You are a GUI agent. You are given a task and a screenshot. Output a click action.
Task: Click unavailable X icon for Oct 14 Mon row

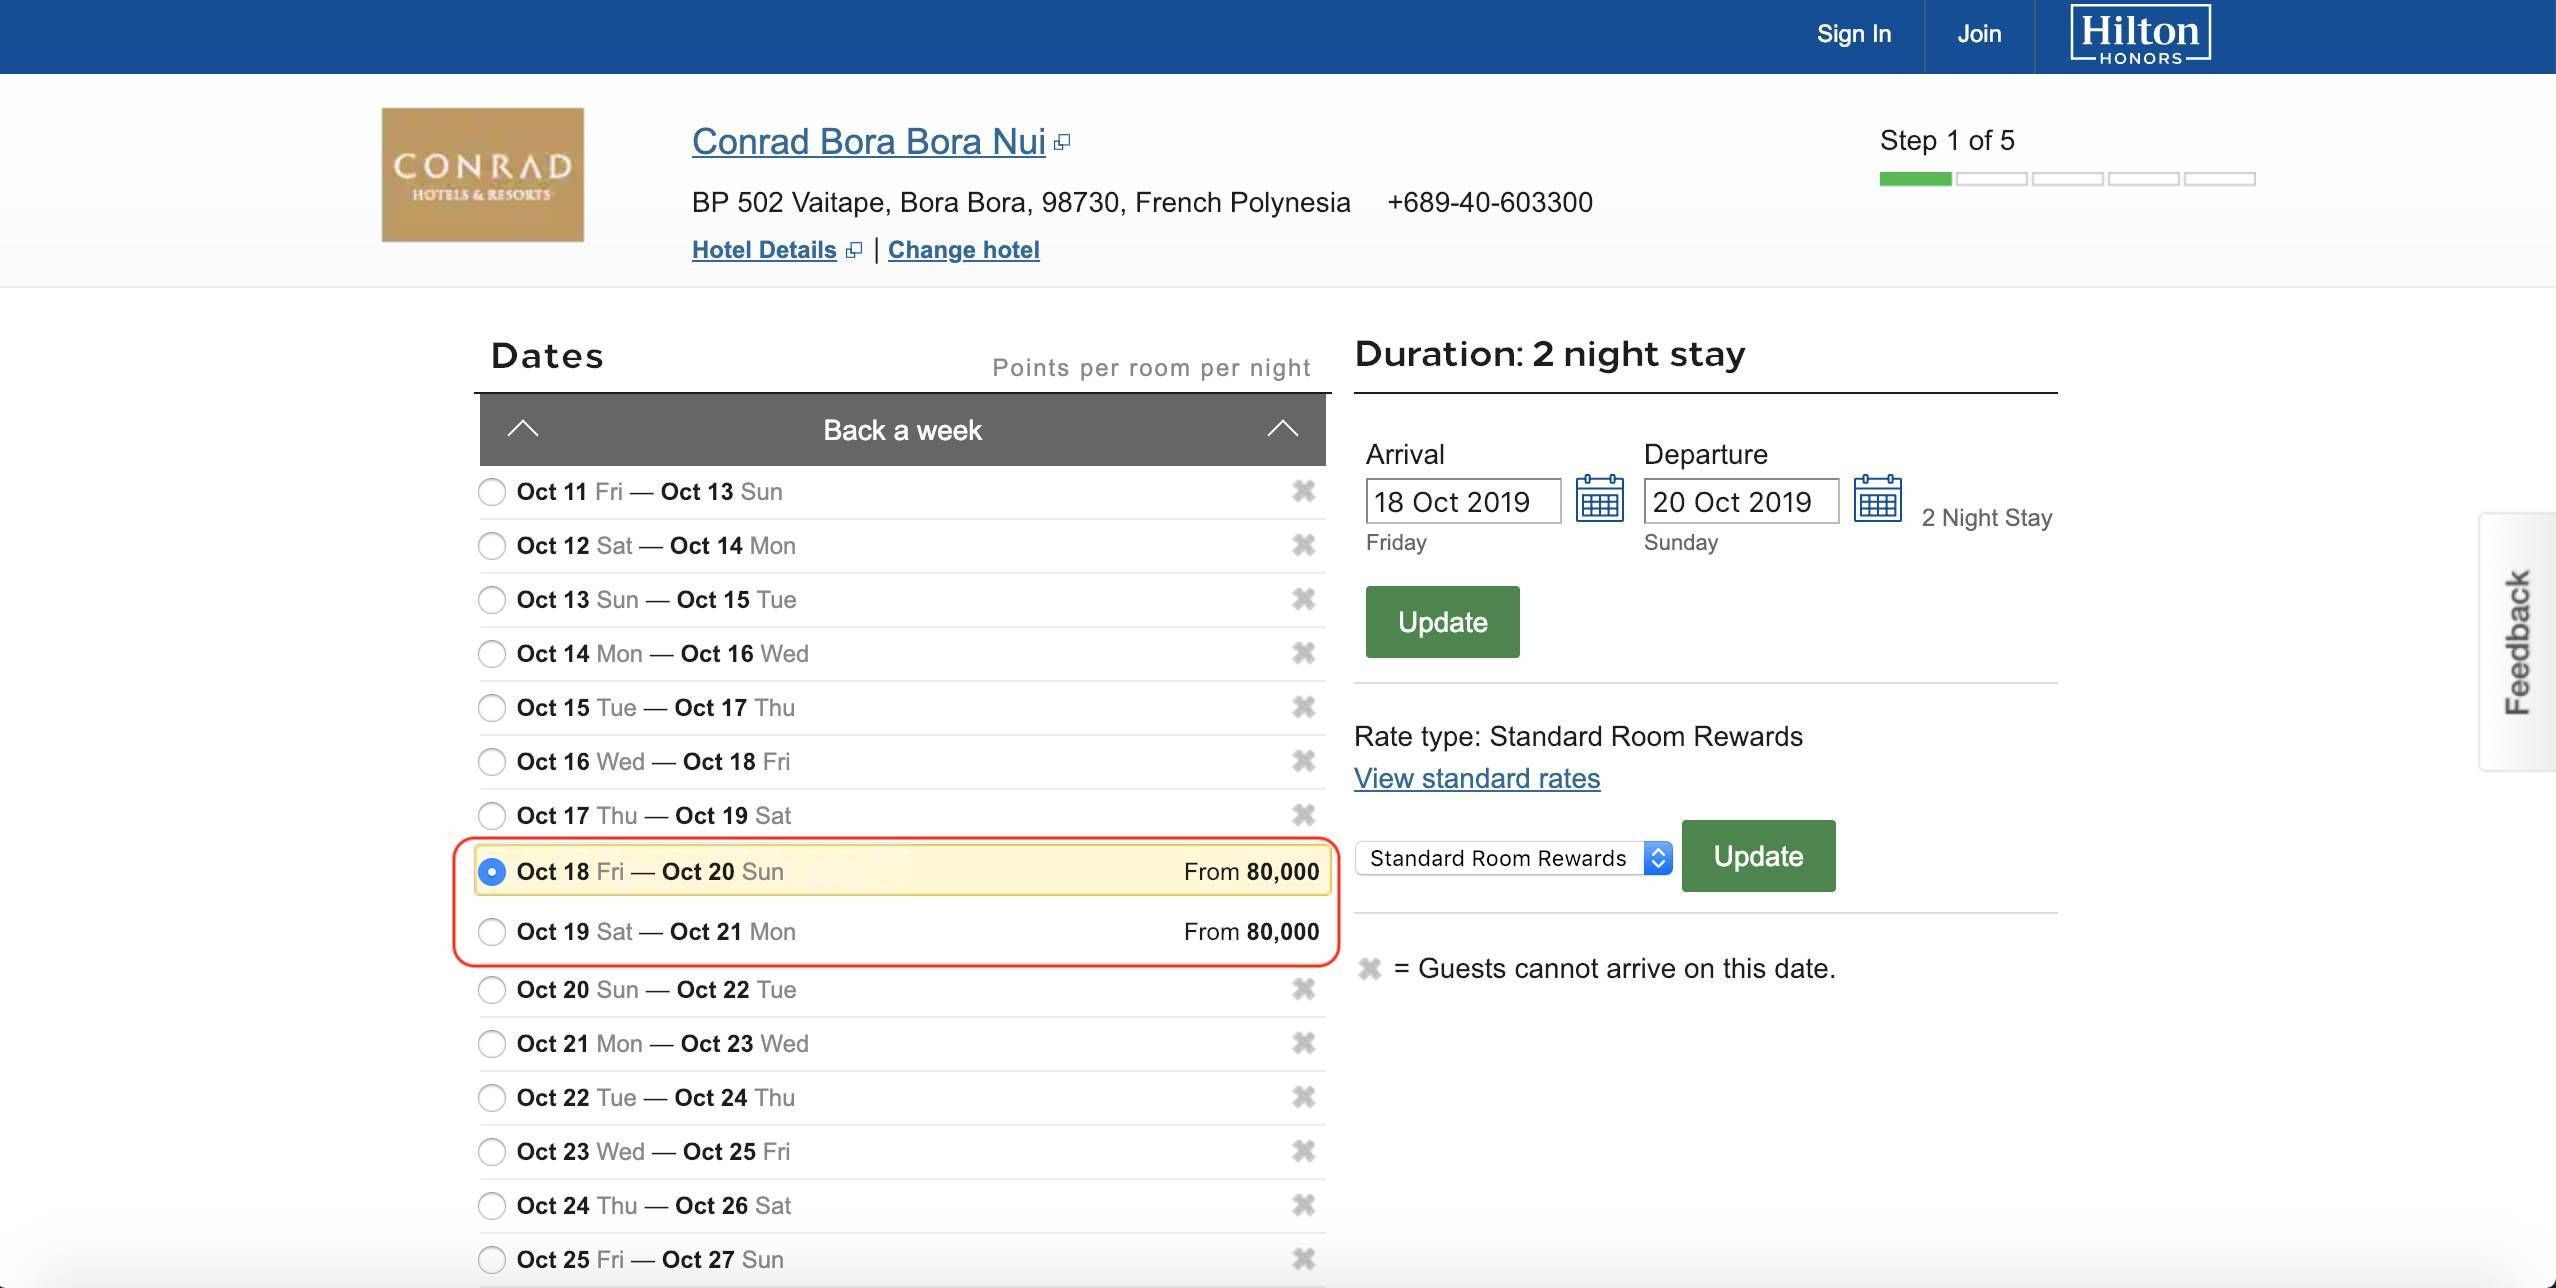[1303, 653]
